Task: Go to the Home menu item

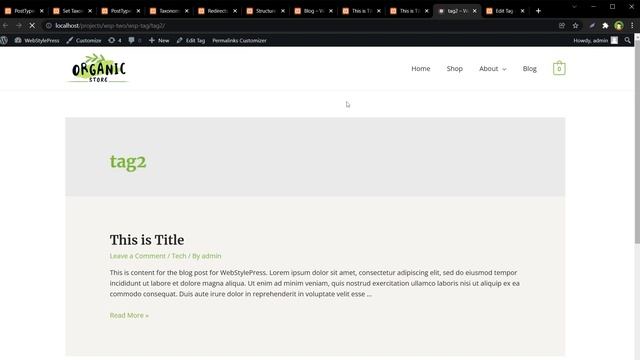Action: [x=420, y=69]
